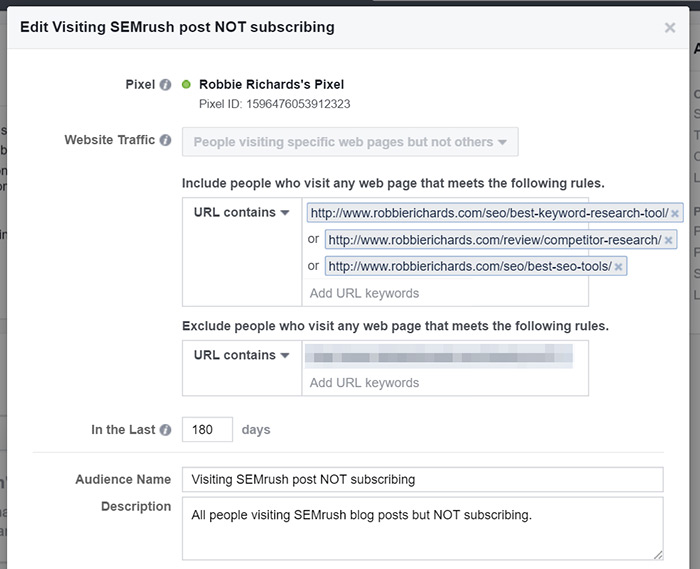Select the best-keyword-research-tool URL tag
This screenshot has width=700, height=569.
[x=488, y=214]
